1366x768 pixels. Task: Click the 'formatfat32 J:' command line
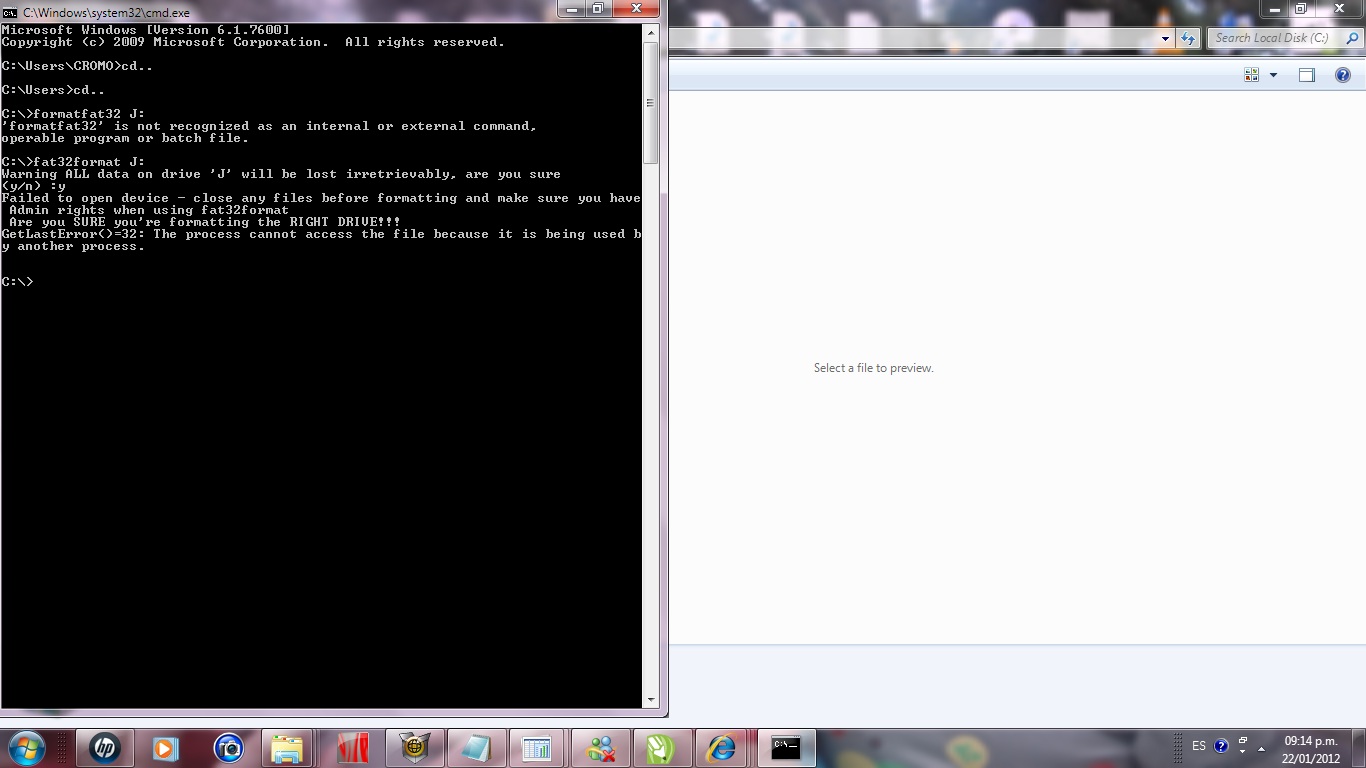(74, 114)
